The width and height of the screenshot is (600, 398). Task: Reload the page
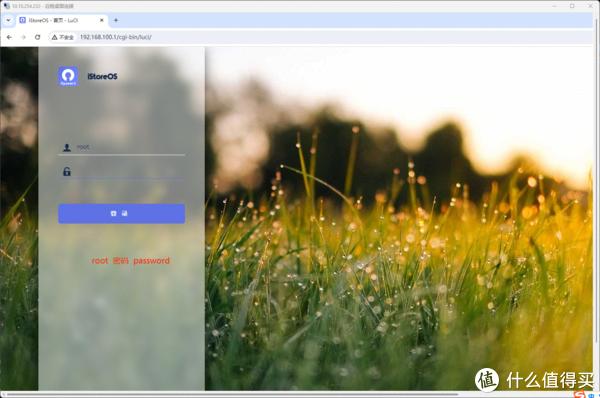coord(37,37)
